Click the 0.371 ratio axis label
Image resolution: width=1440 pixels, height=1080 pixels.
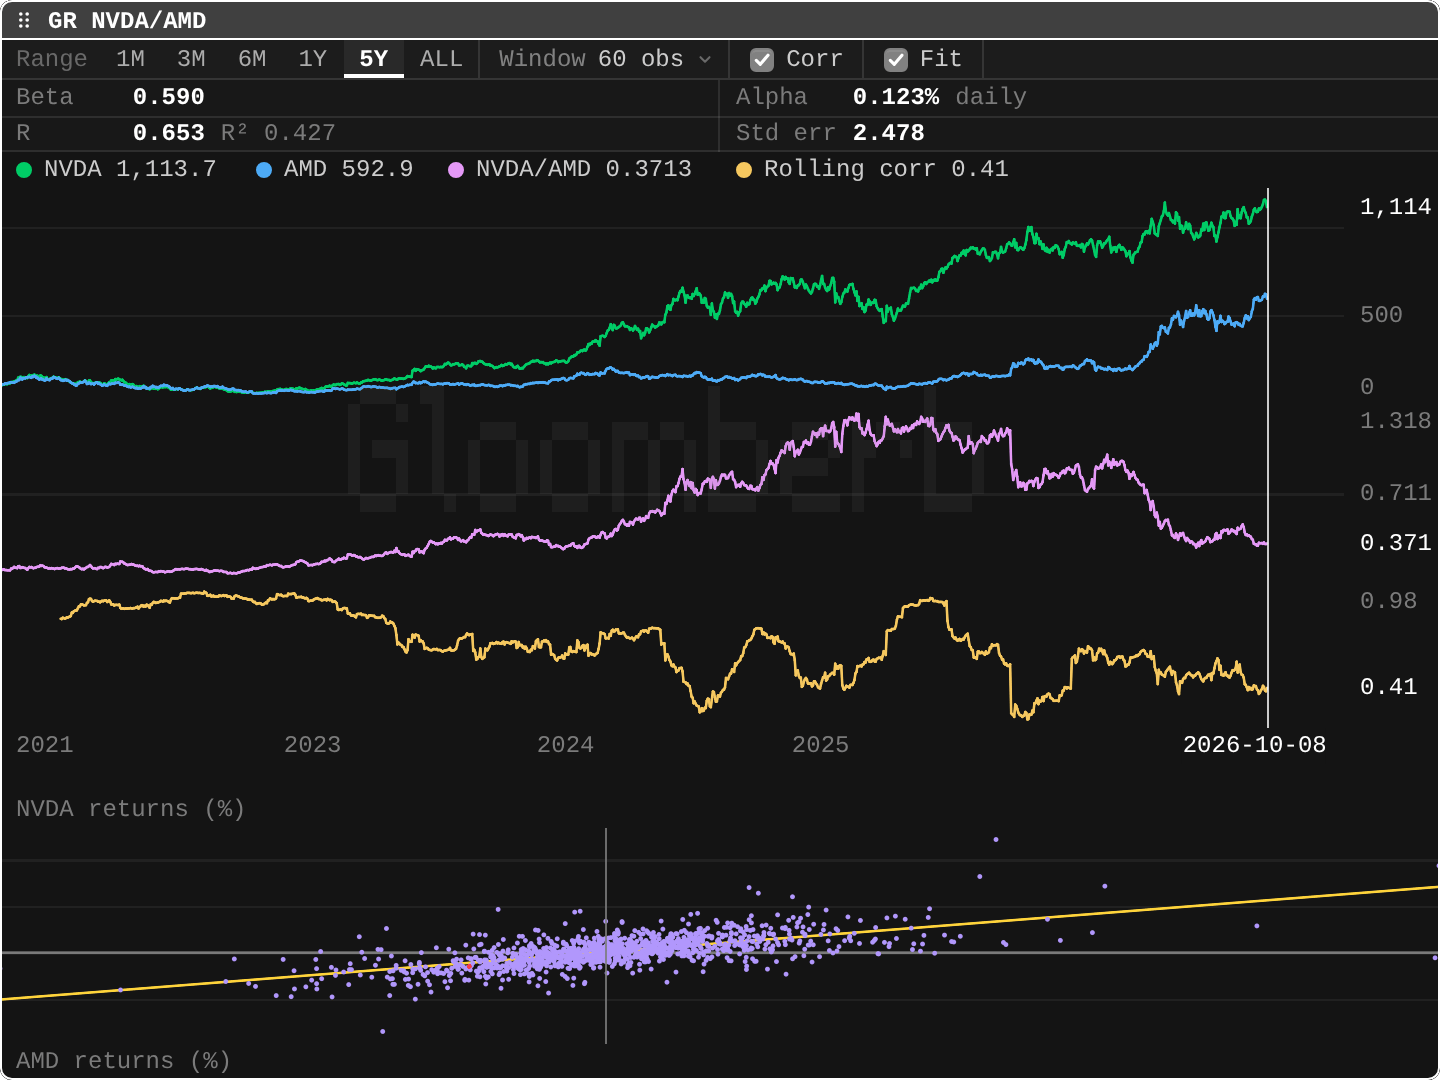1396,543
